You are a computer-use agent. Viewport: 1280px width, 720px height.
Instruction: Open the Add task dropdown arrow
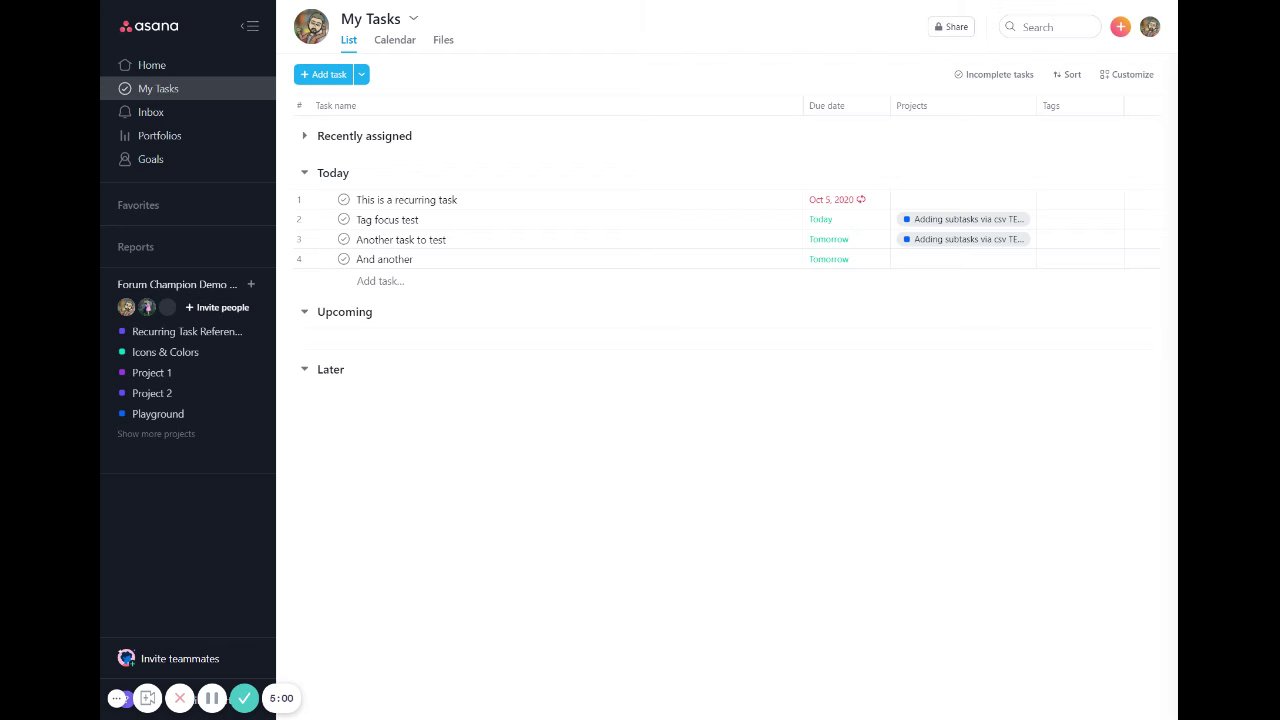[x=361, y=74]
